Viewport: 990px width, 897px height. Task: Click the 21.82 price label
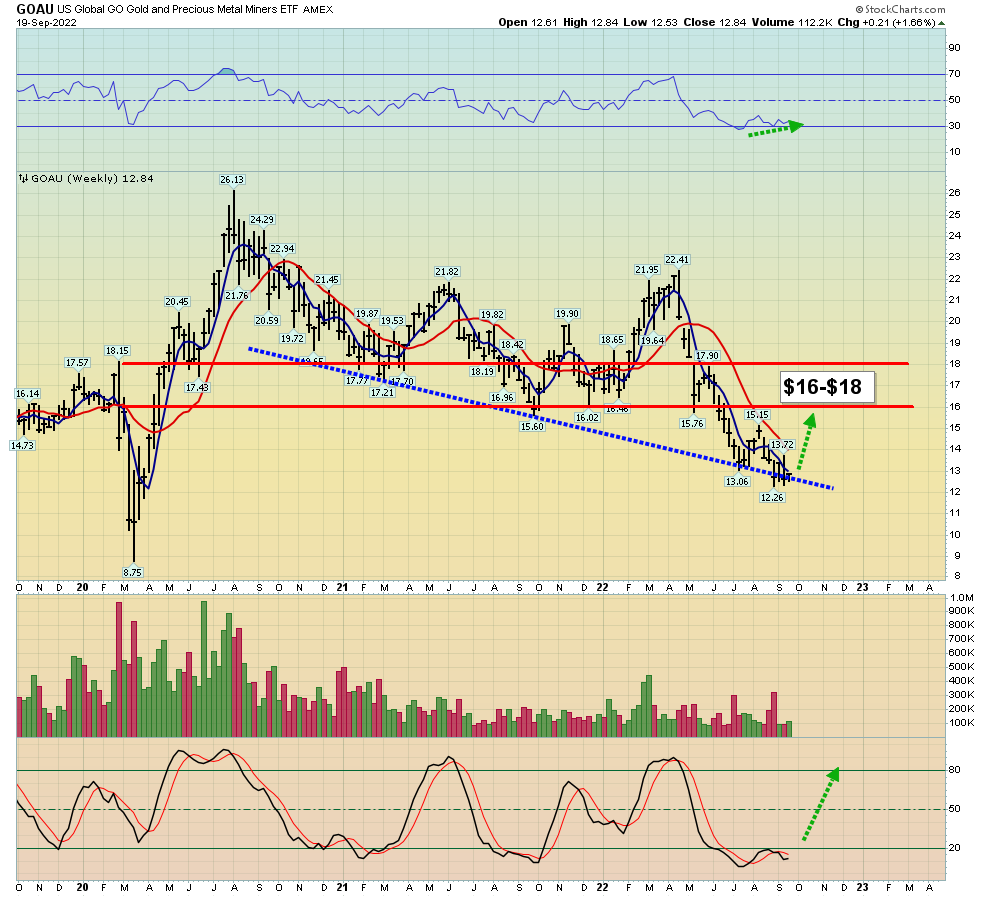click(447, 272)
